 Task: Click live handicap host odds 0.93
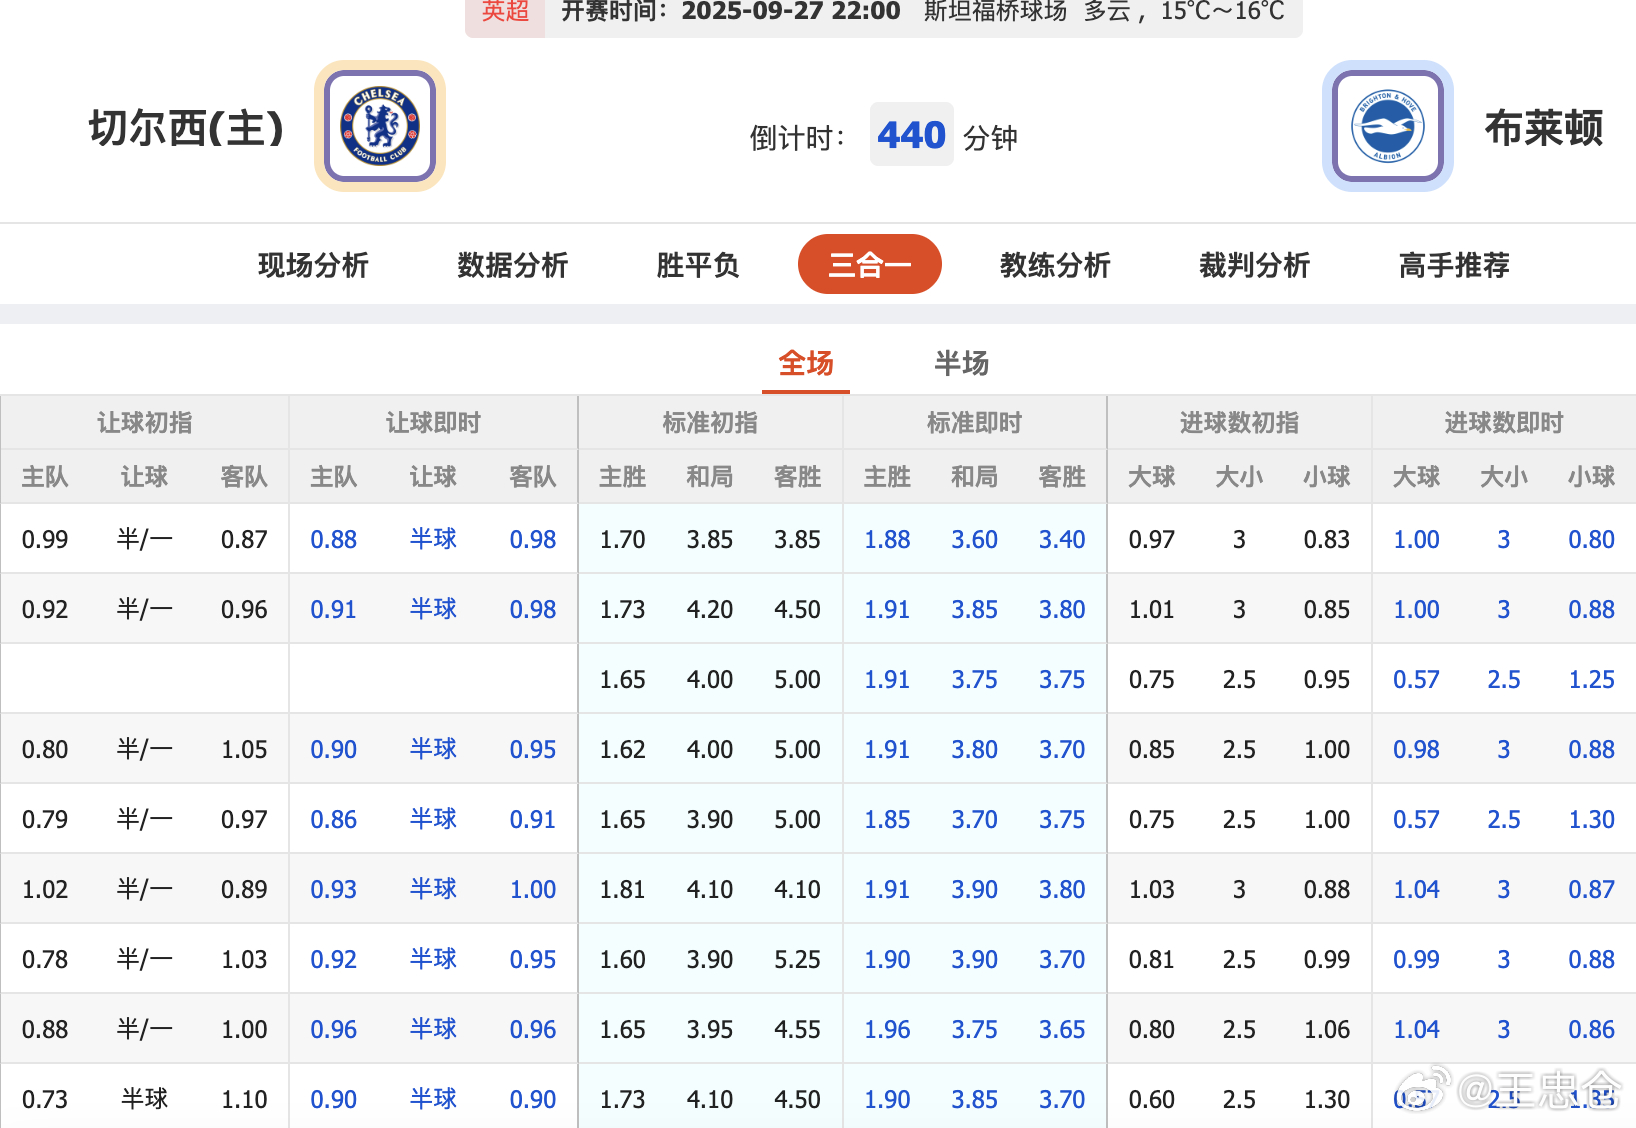pyautogui.click(x=333, y=889)
